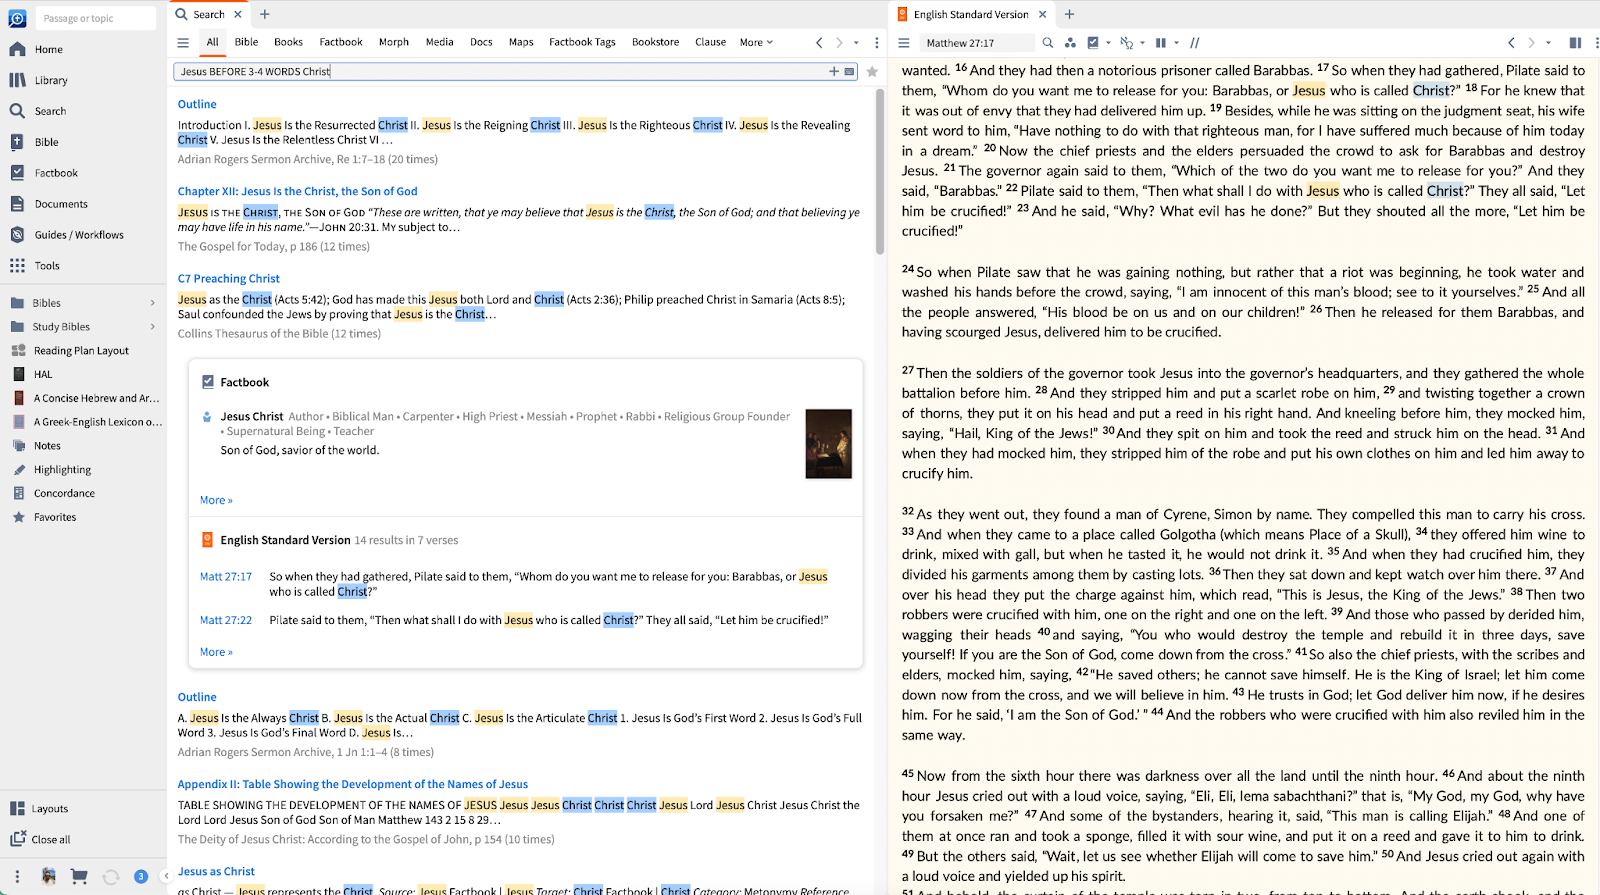
Task: Open the More dropdown in search tabs
Action: (756, 42)
